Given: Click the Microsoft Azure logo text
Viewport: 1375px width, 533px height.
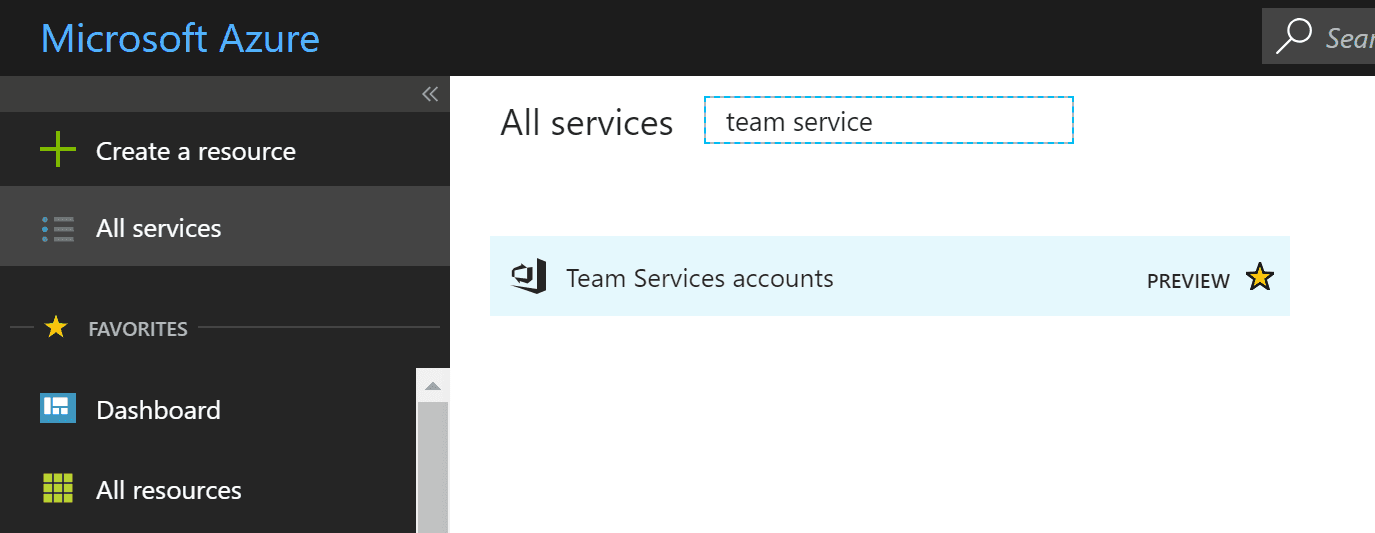Looking at the screenshot, I should click(181, 39).
